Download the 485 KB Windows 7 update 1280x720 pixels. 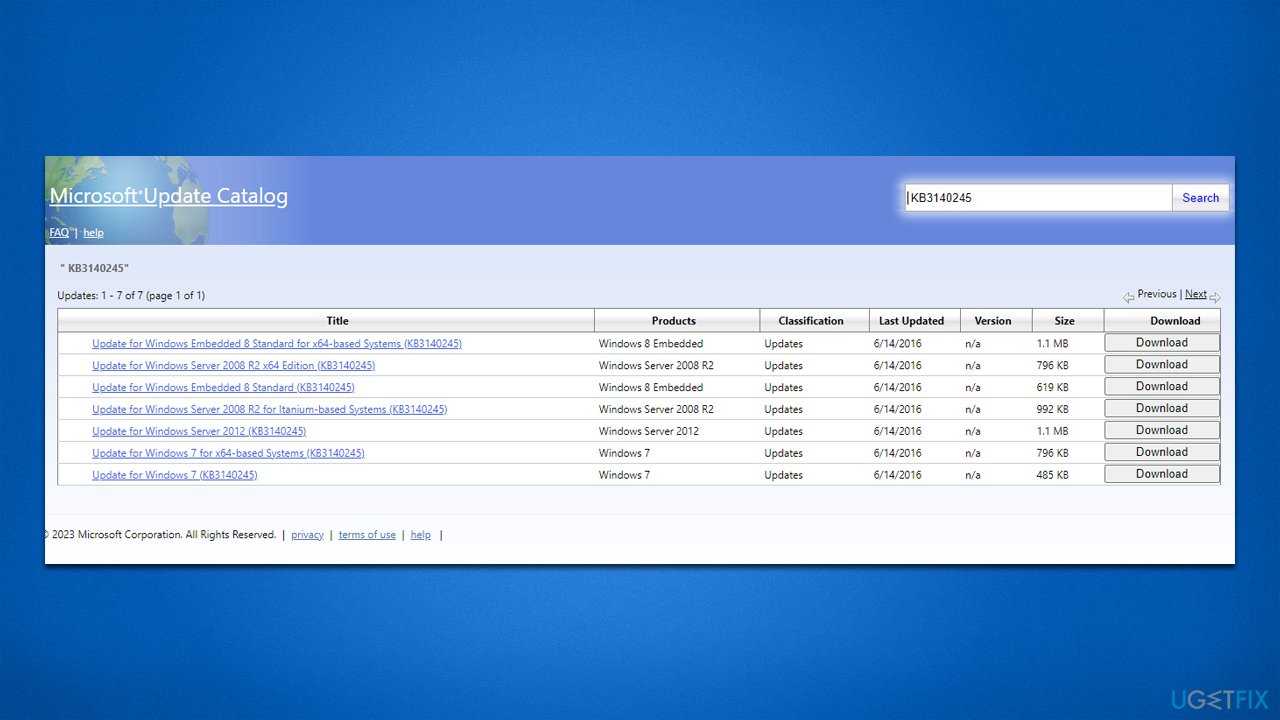1162,475
